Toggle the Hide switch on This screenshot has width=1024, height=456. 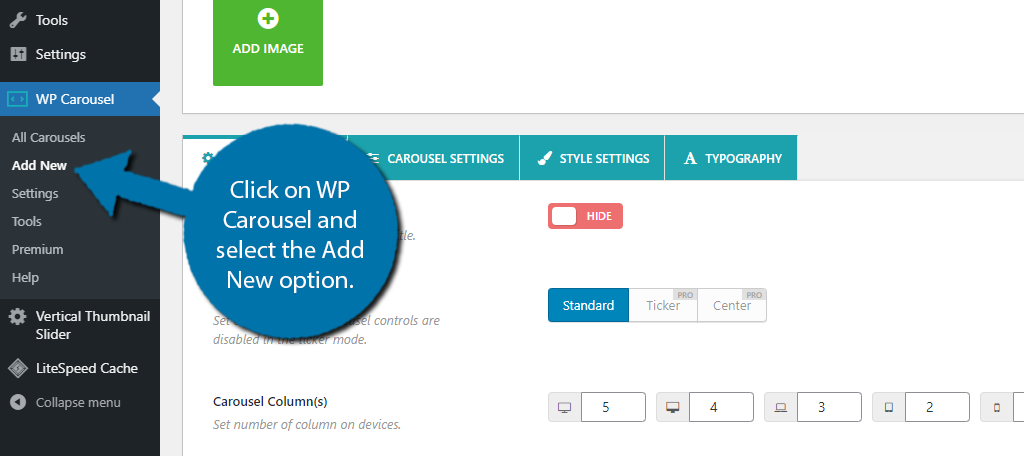(x=585, y=216)
